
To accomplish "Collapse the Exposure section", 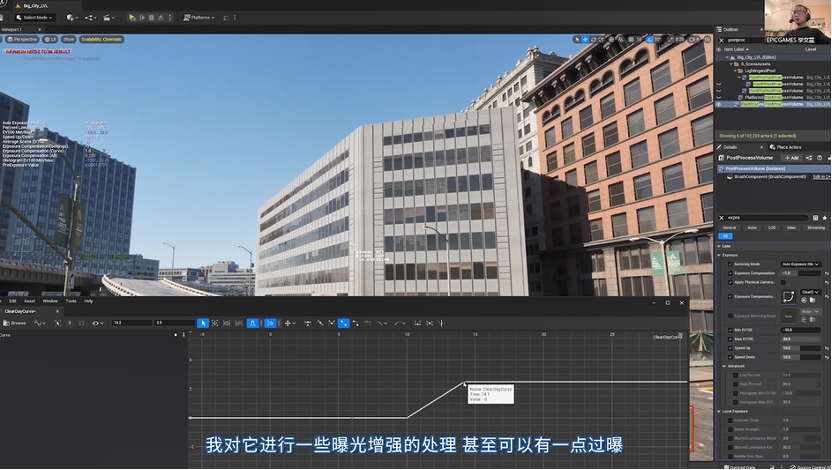I will point(720,255).
